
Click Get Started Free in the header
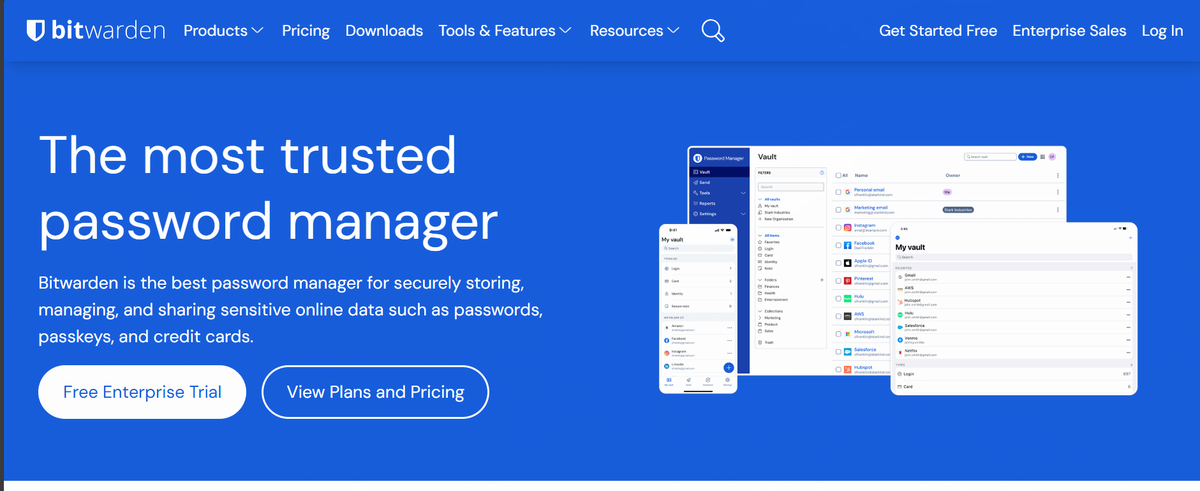[938, 31]
